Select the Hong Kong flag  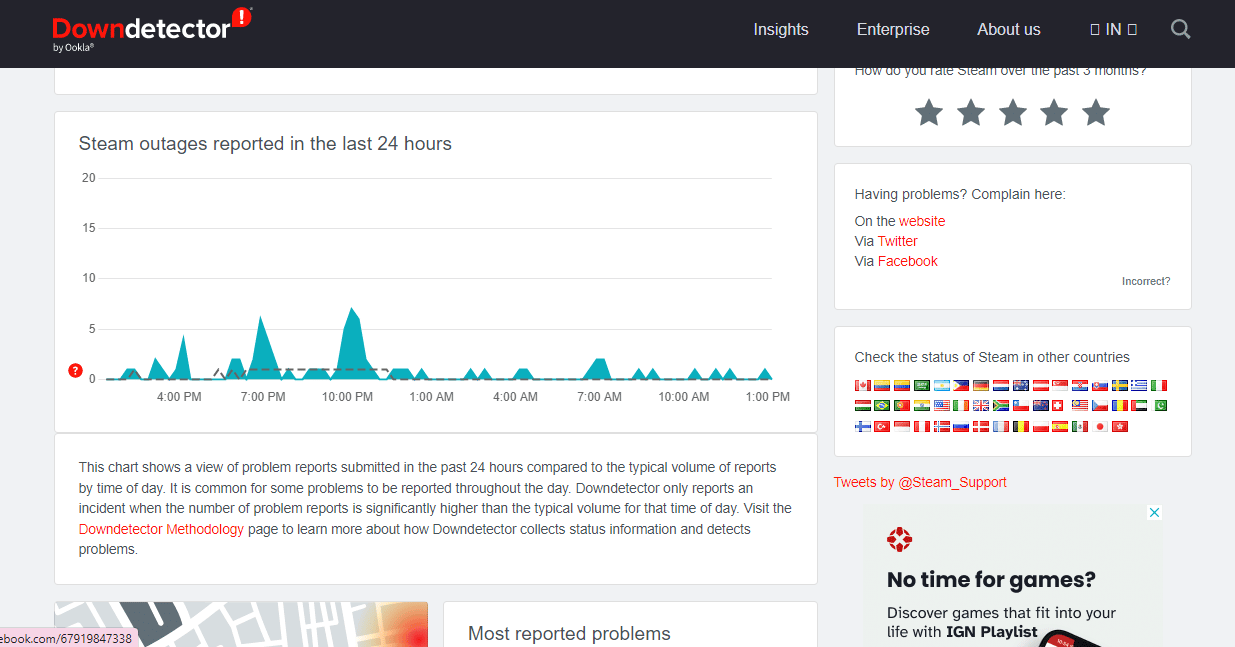pos(1120,427)
